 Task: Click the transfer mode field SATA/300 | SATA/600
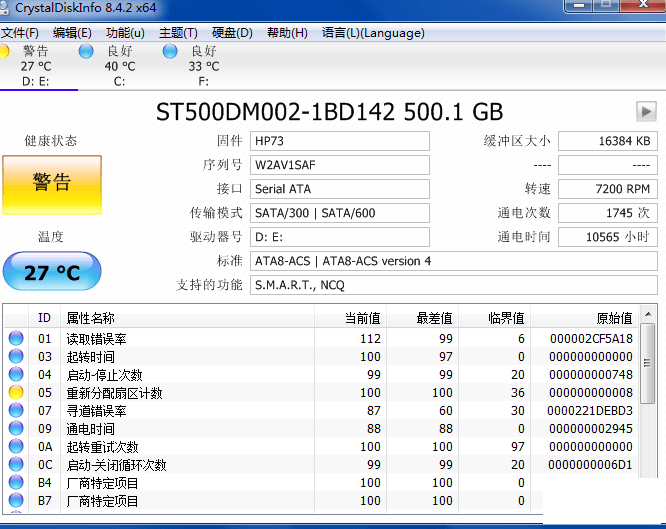340,213
